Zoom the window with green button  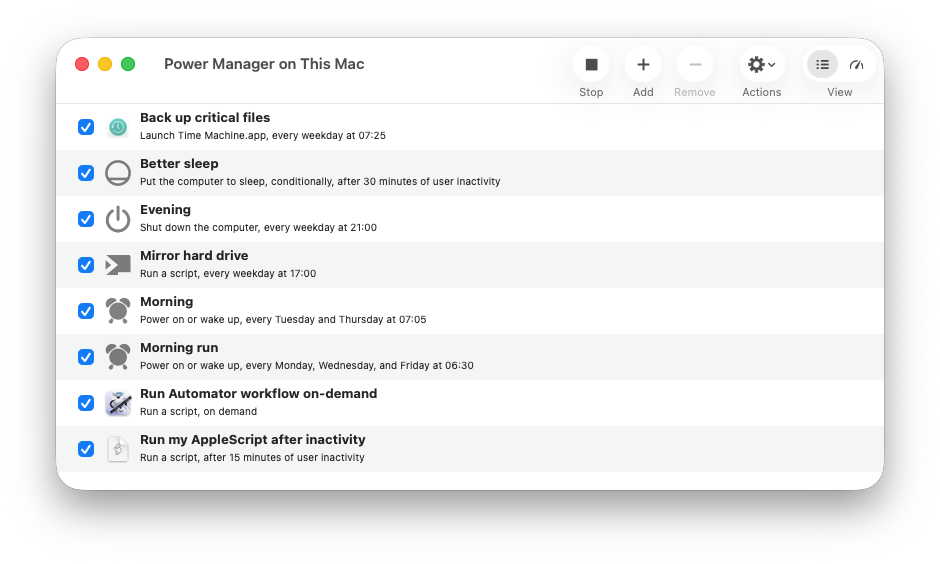(128, 64)
